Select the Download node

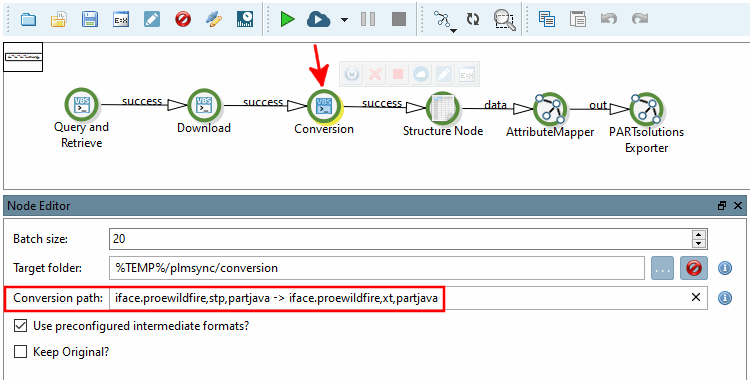[x=204, y=105]
